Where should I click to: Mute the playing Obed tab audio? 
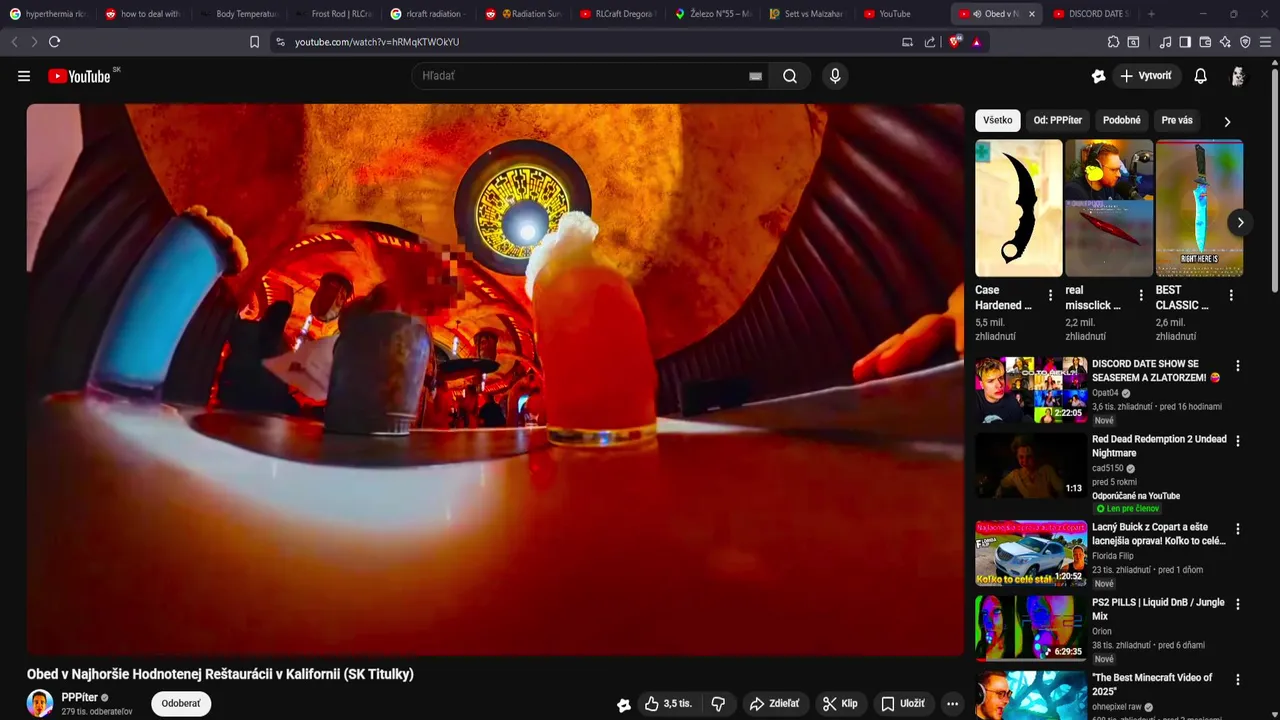tap(977, 14)
